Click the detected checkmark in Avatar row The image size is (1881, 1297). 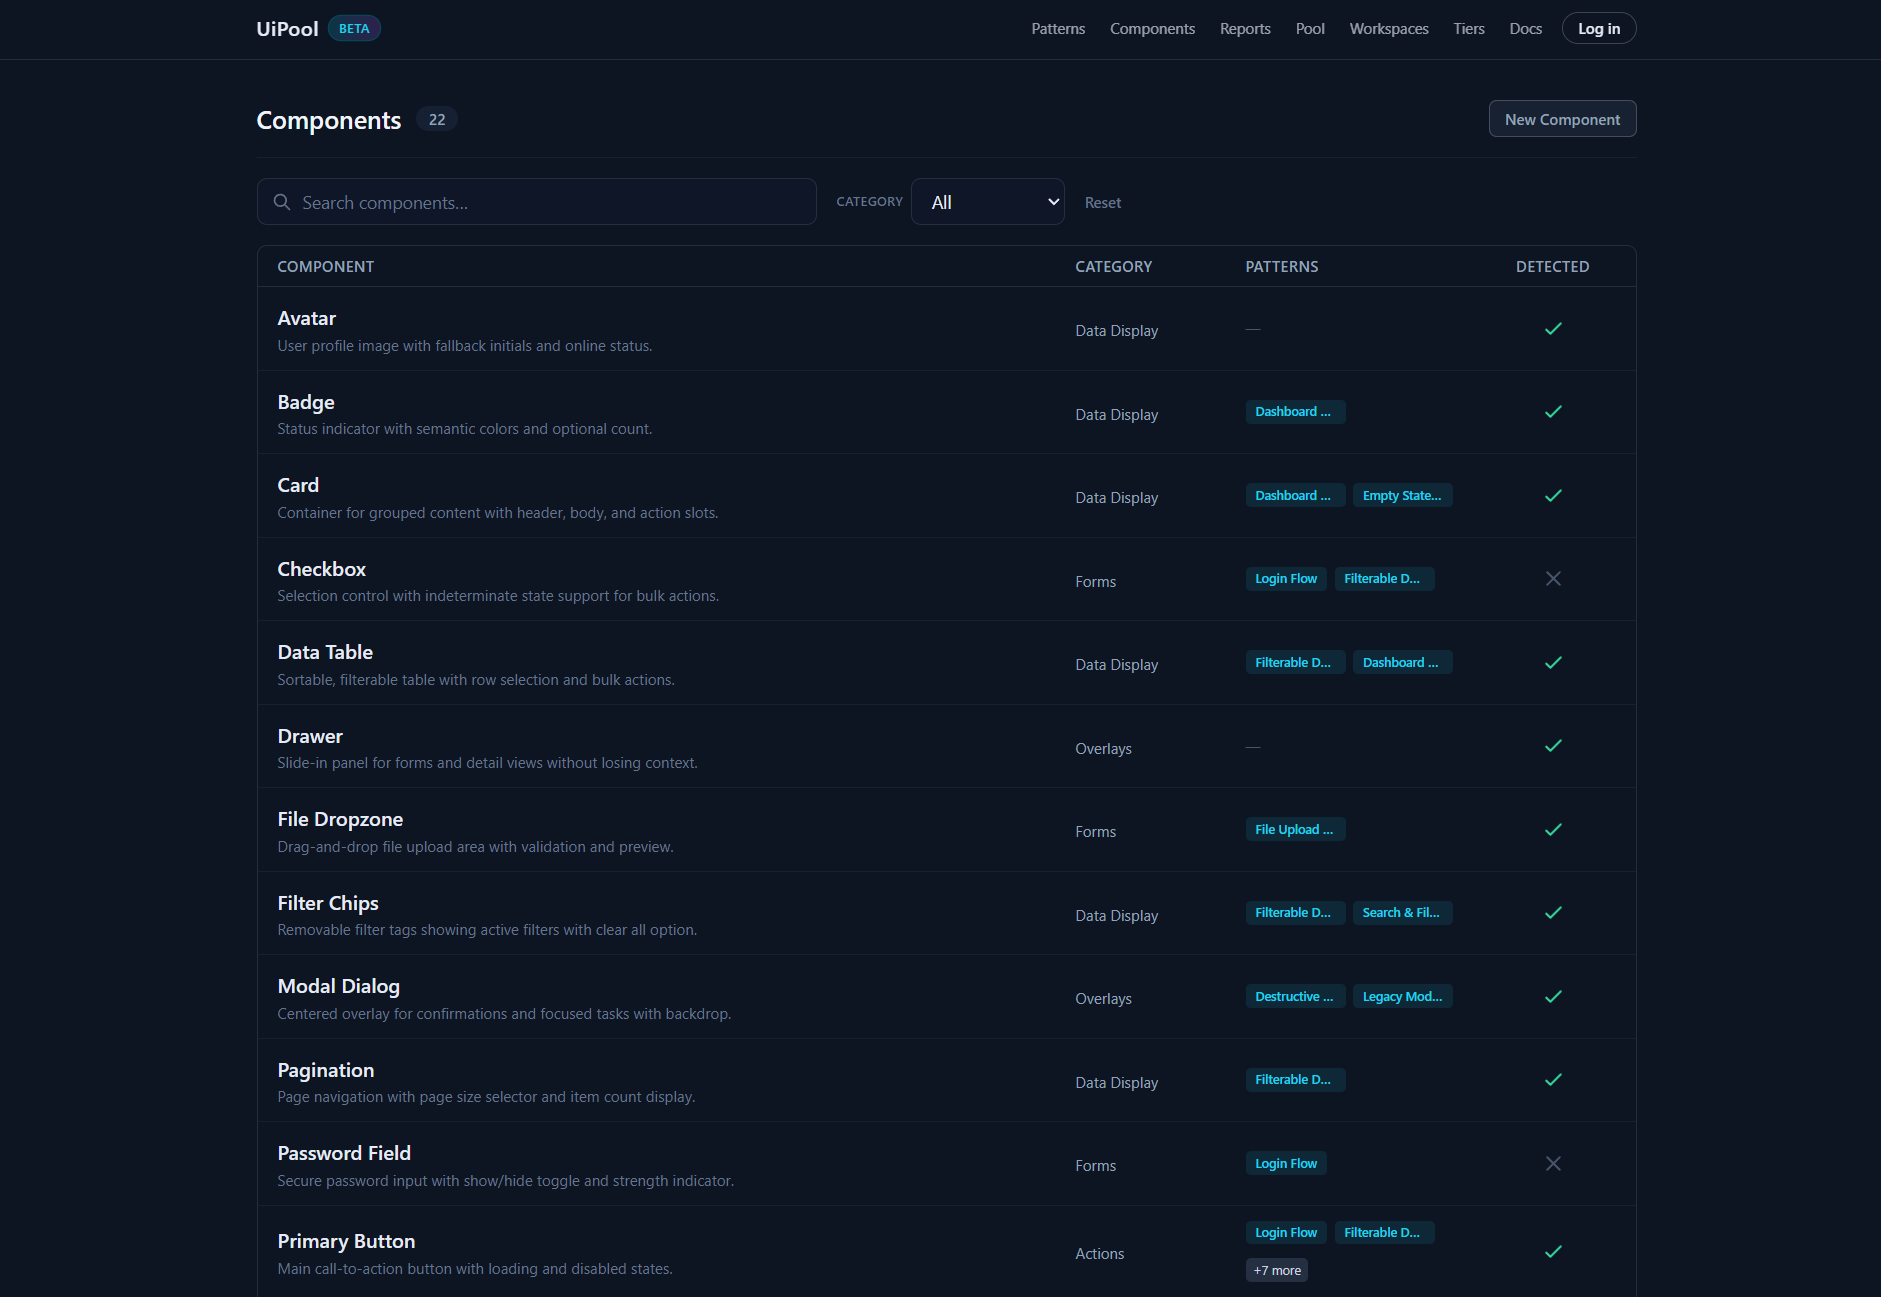(1553, 329)
